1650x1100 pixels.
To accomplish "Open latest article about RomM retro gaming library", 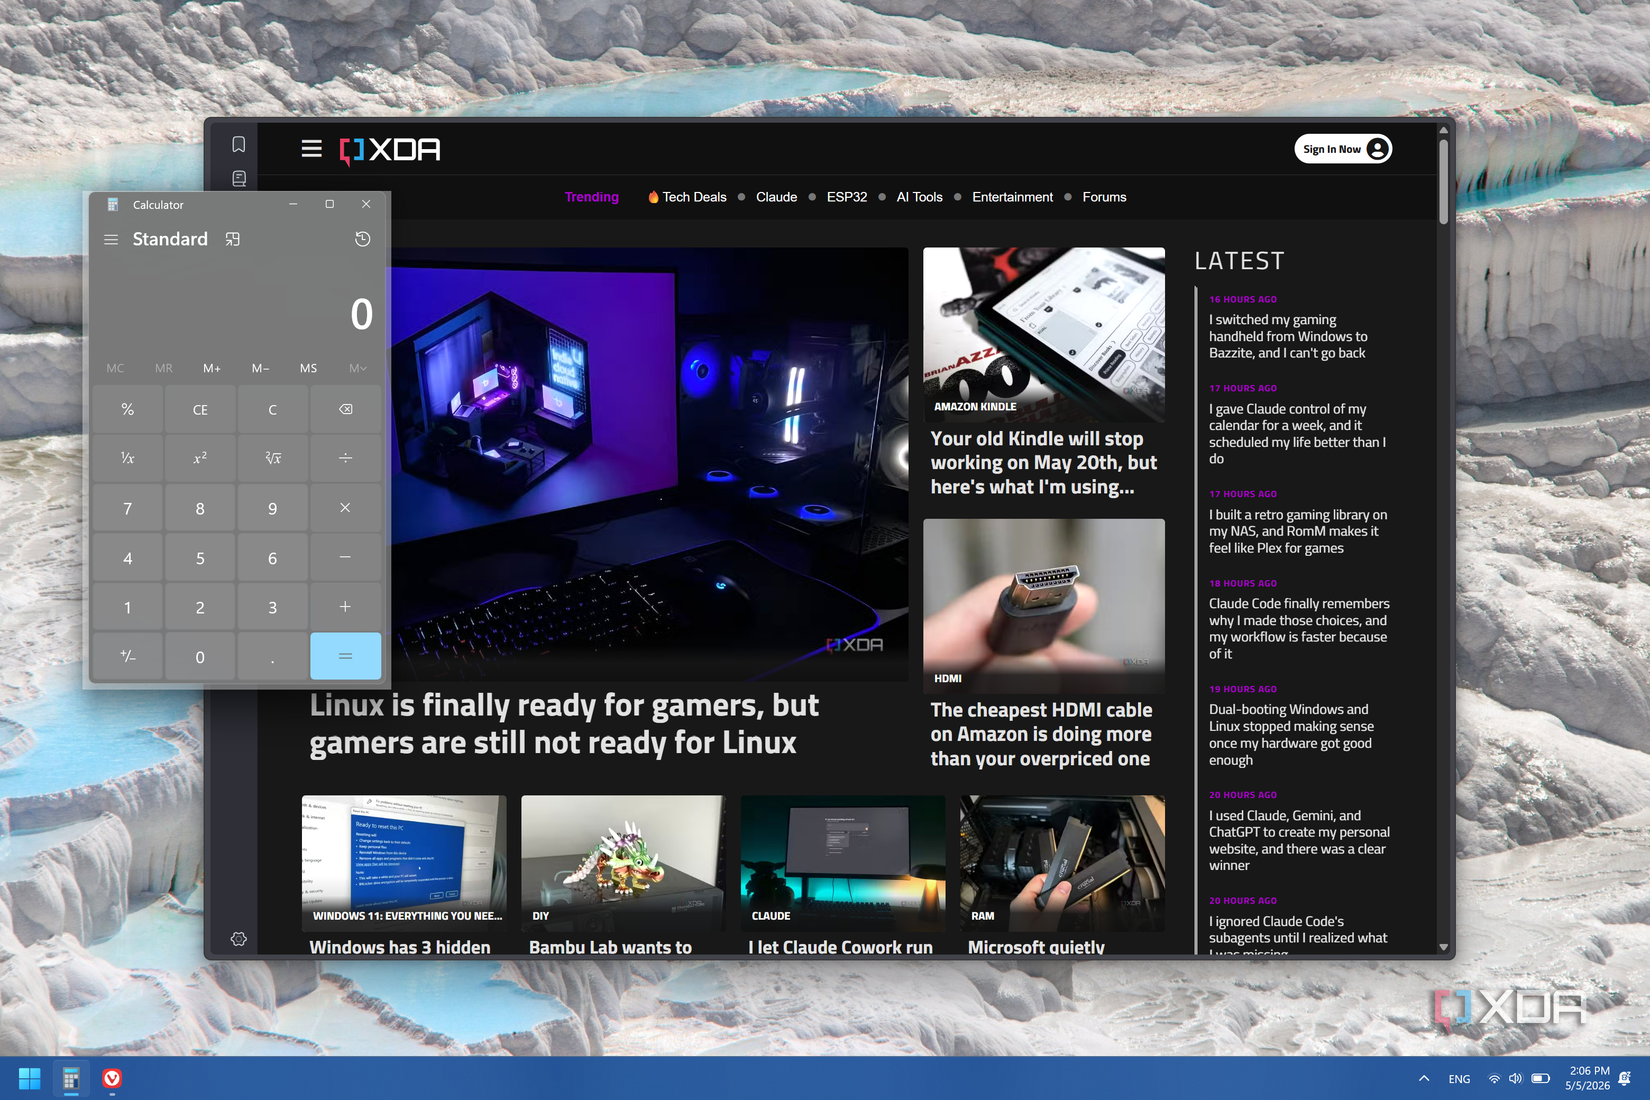I will pyautogui.click(x=1298, y=531).
